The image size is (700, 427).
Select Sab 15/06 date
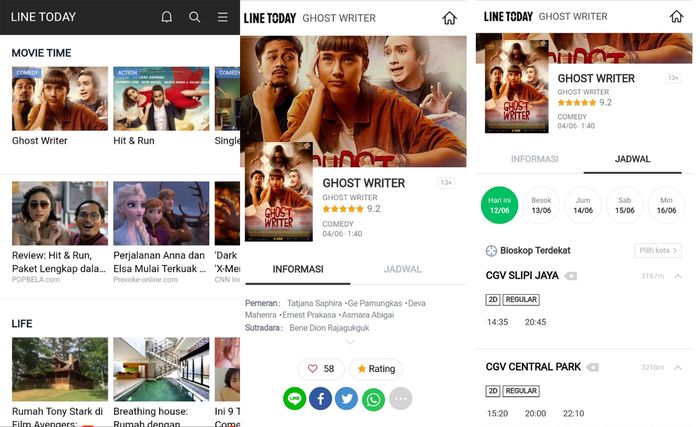tap(625, 205)
